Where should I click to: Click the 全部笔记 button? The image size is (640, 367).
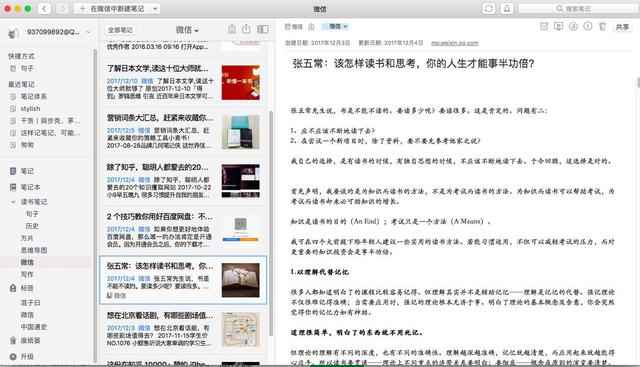120,30
